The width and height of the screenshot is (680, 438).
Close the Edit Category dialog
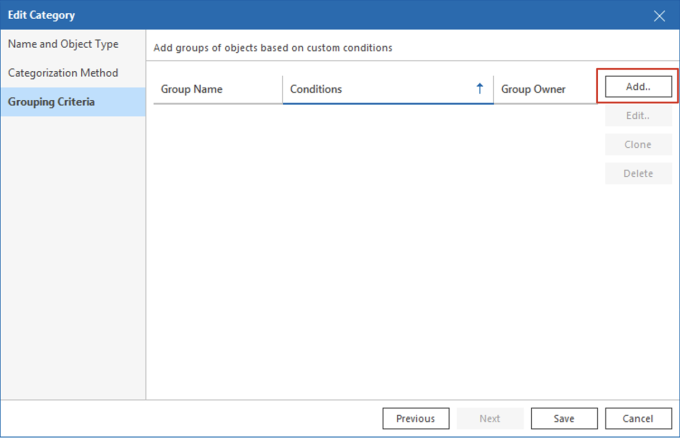[x=659, y=15]
